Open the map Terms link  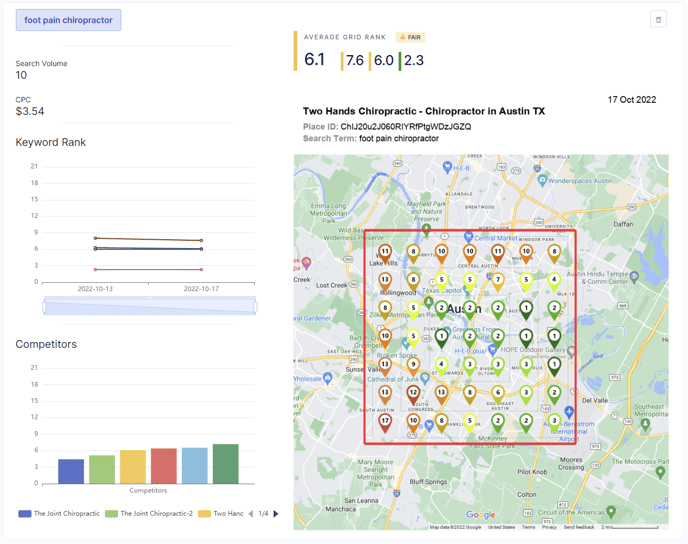(x=528, y=527)
